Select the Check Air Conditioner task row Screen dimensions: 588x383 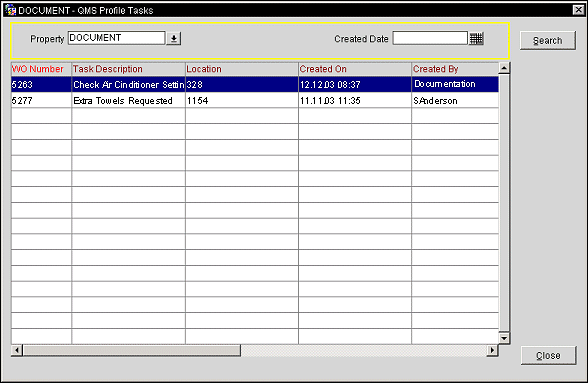click(255, 84)
